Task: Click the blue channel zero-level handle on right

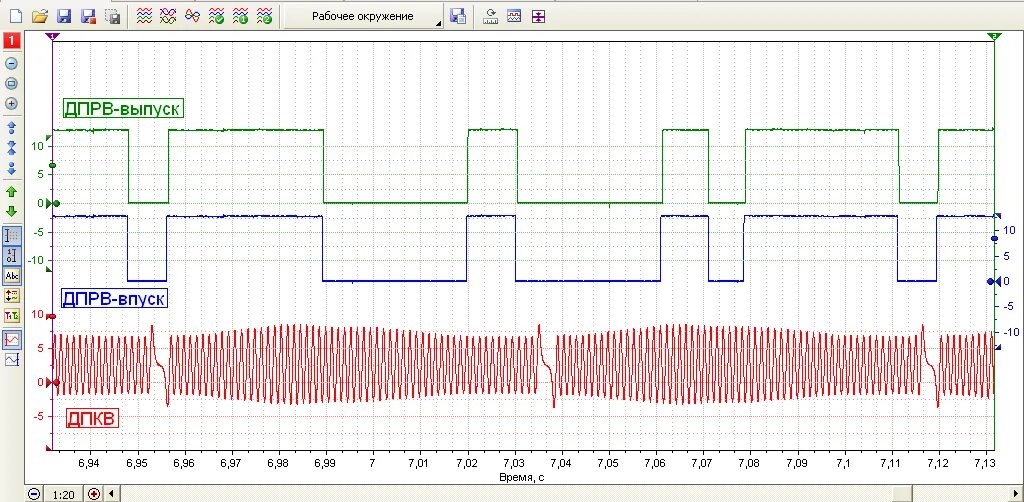Action: tap(994, 281)
